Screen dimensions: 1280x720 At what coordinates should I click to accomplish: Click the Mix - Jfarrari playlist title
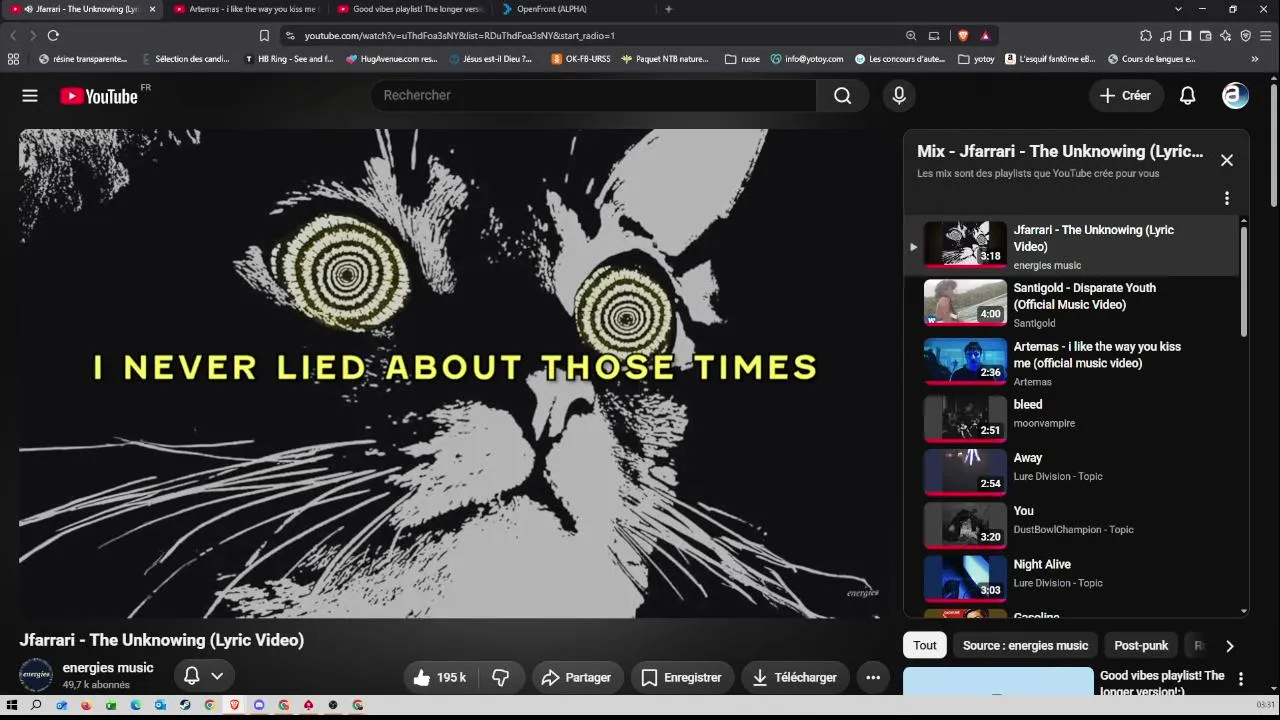coord(1060,151)
